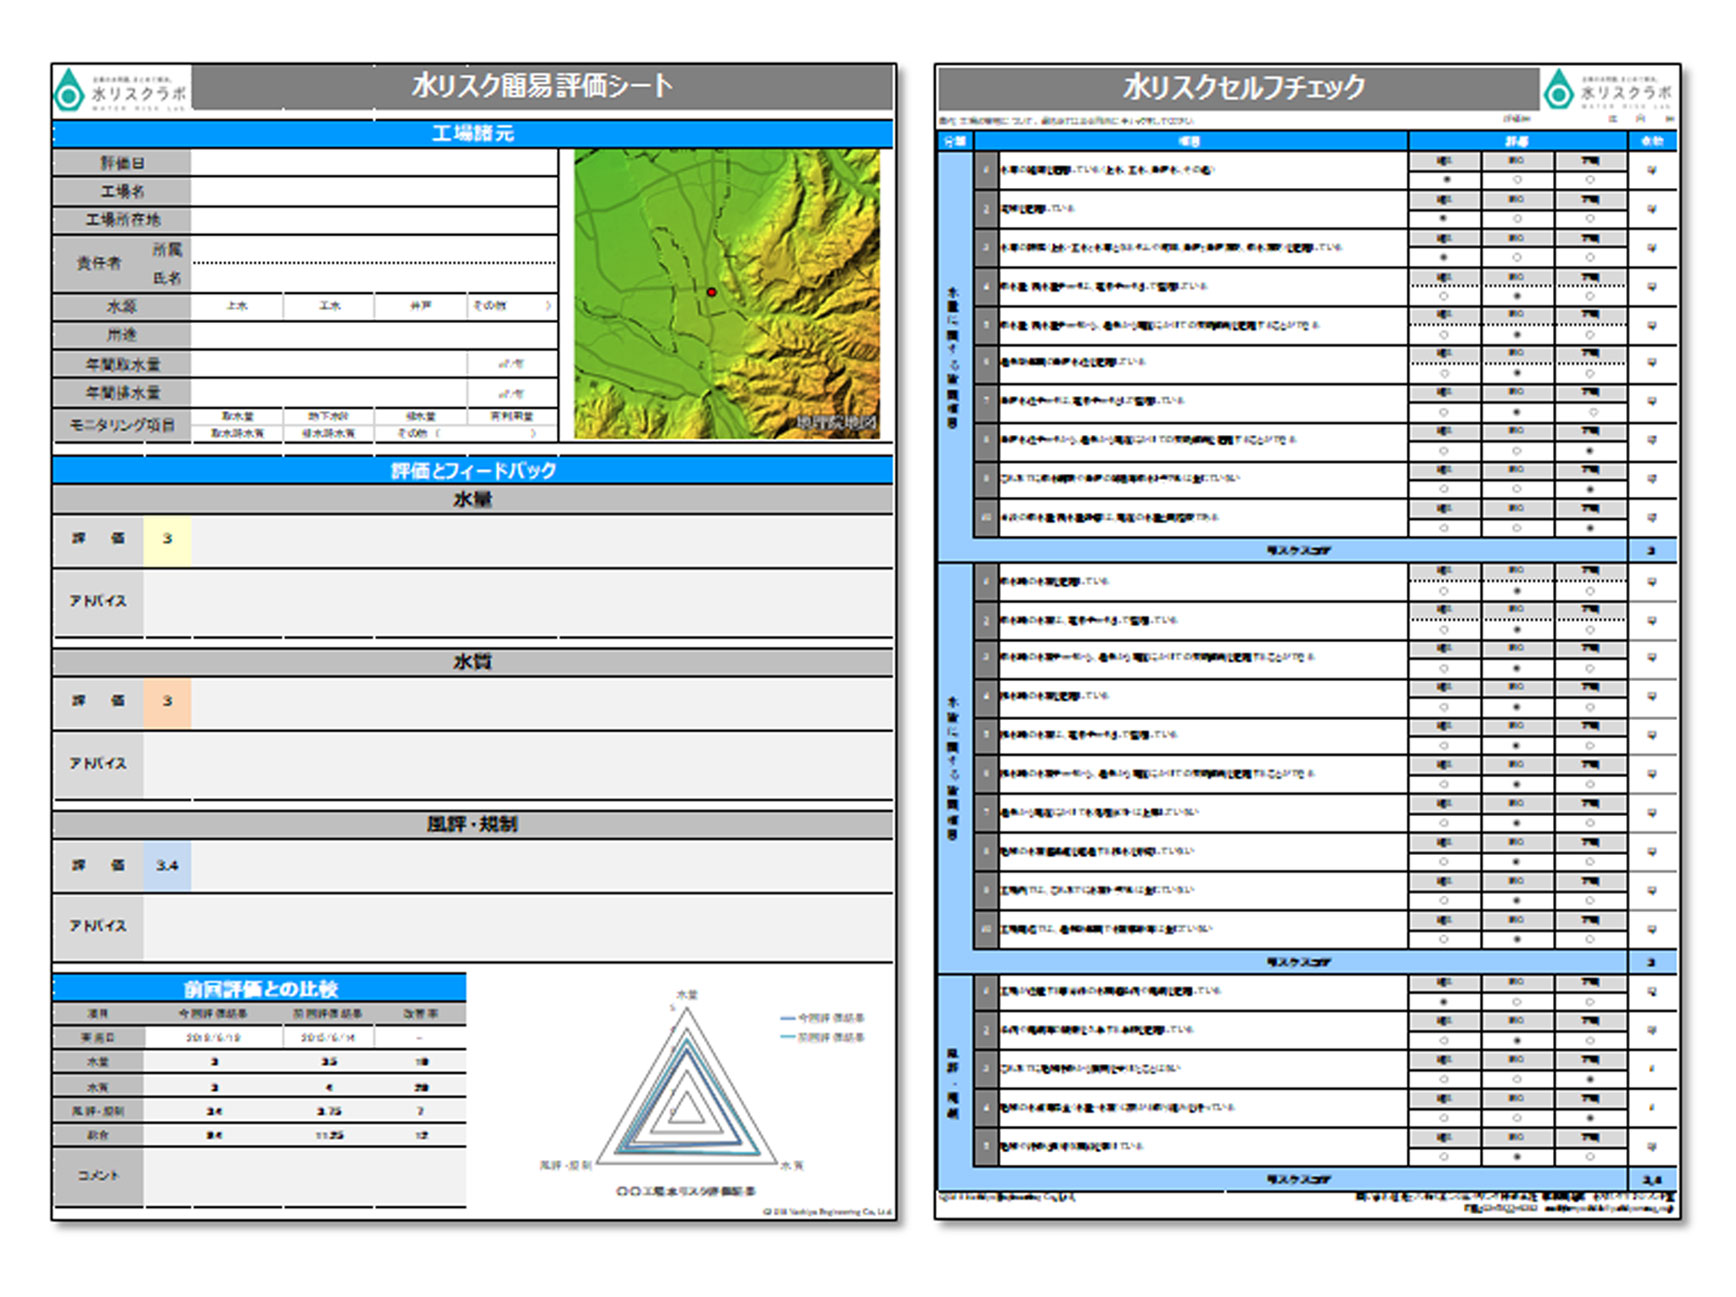Click the 工場諸元 section header
The height and width of the screenshot is (1297, 1736).
pos(473,133)
